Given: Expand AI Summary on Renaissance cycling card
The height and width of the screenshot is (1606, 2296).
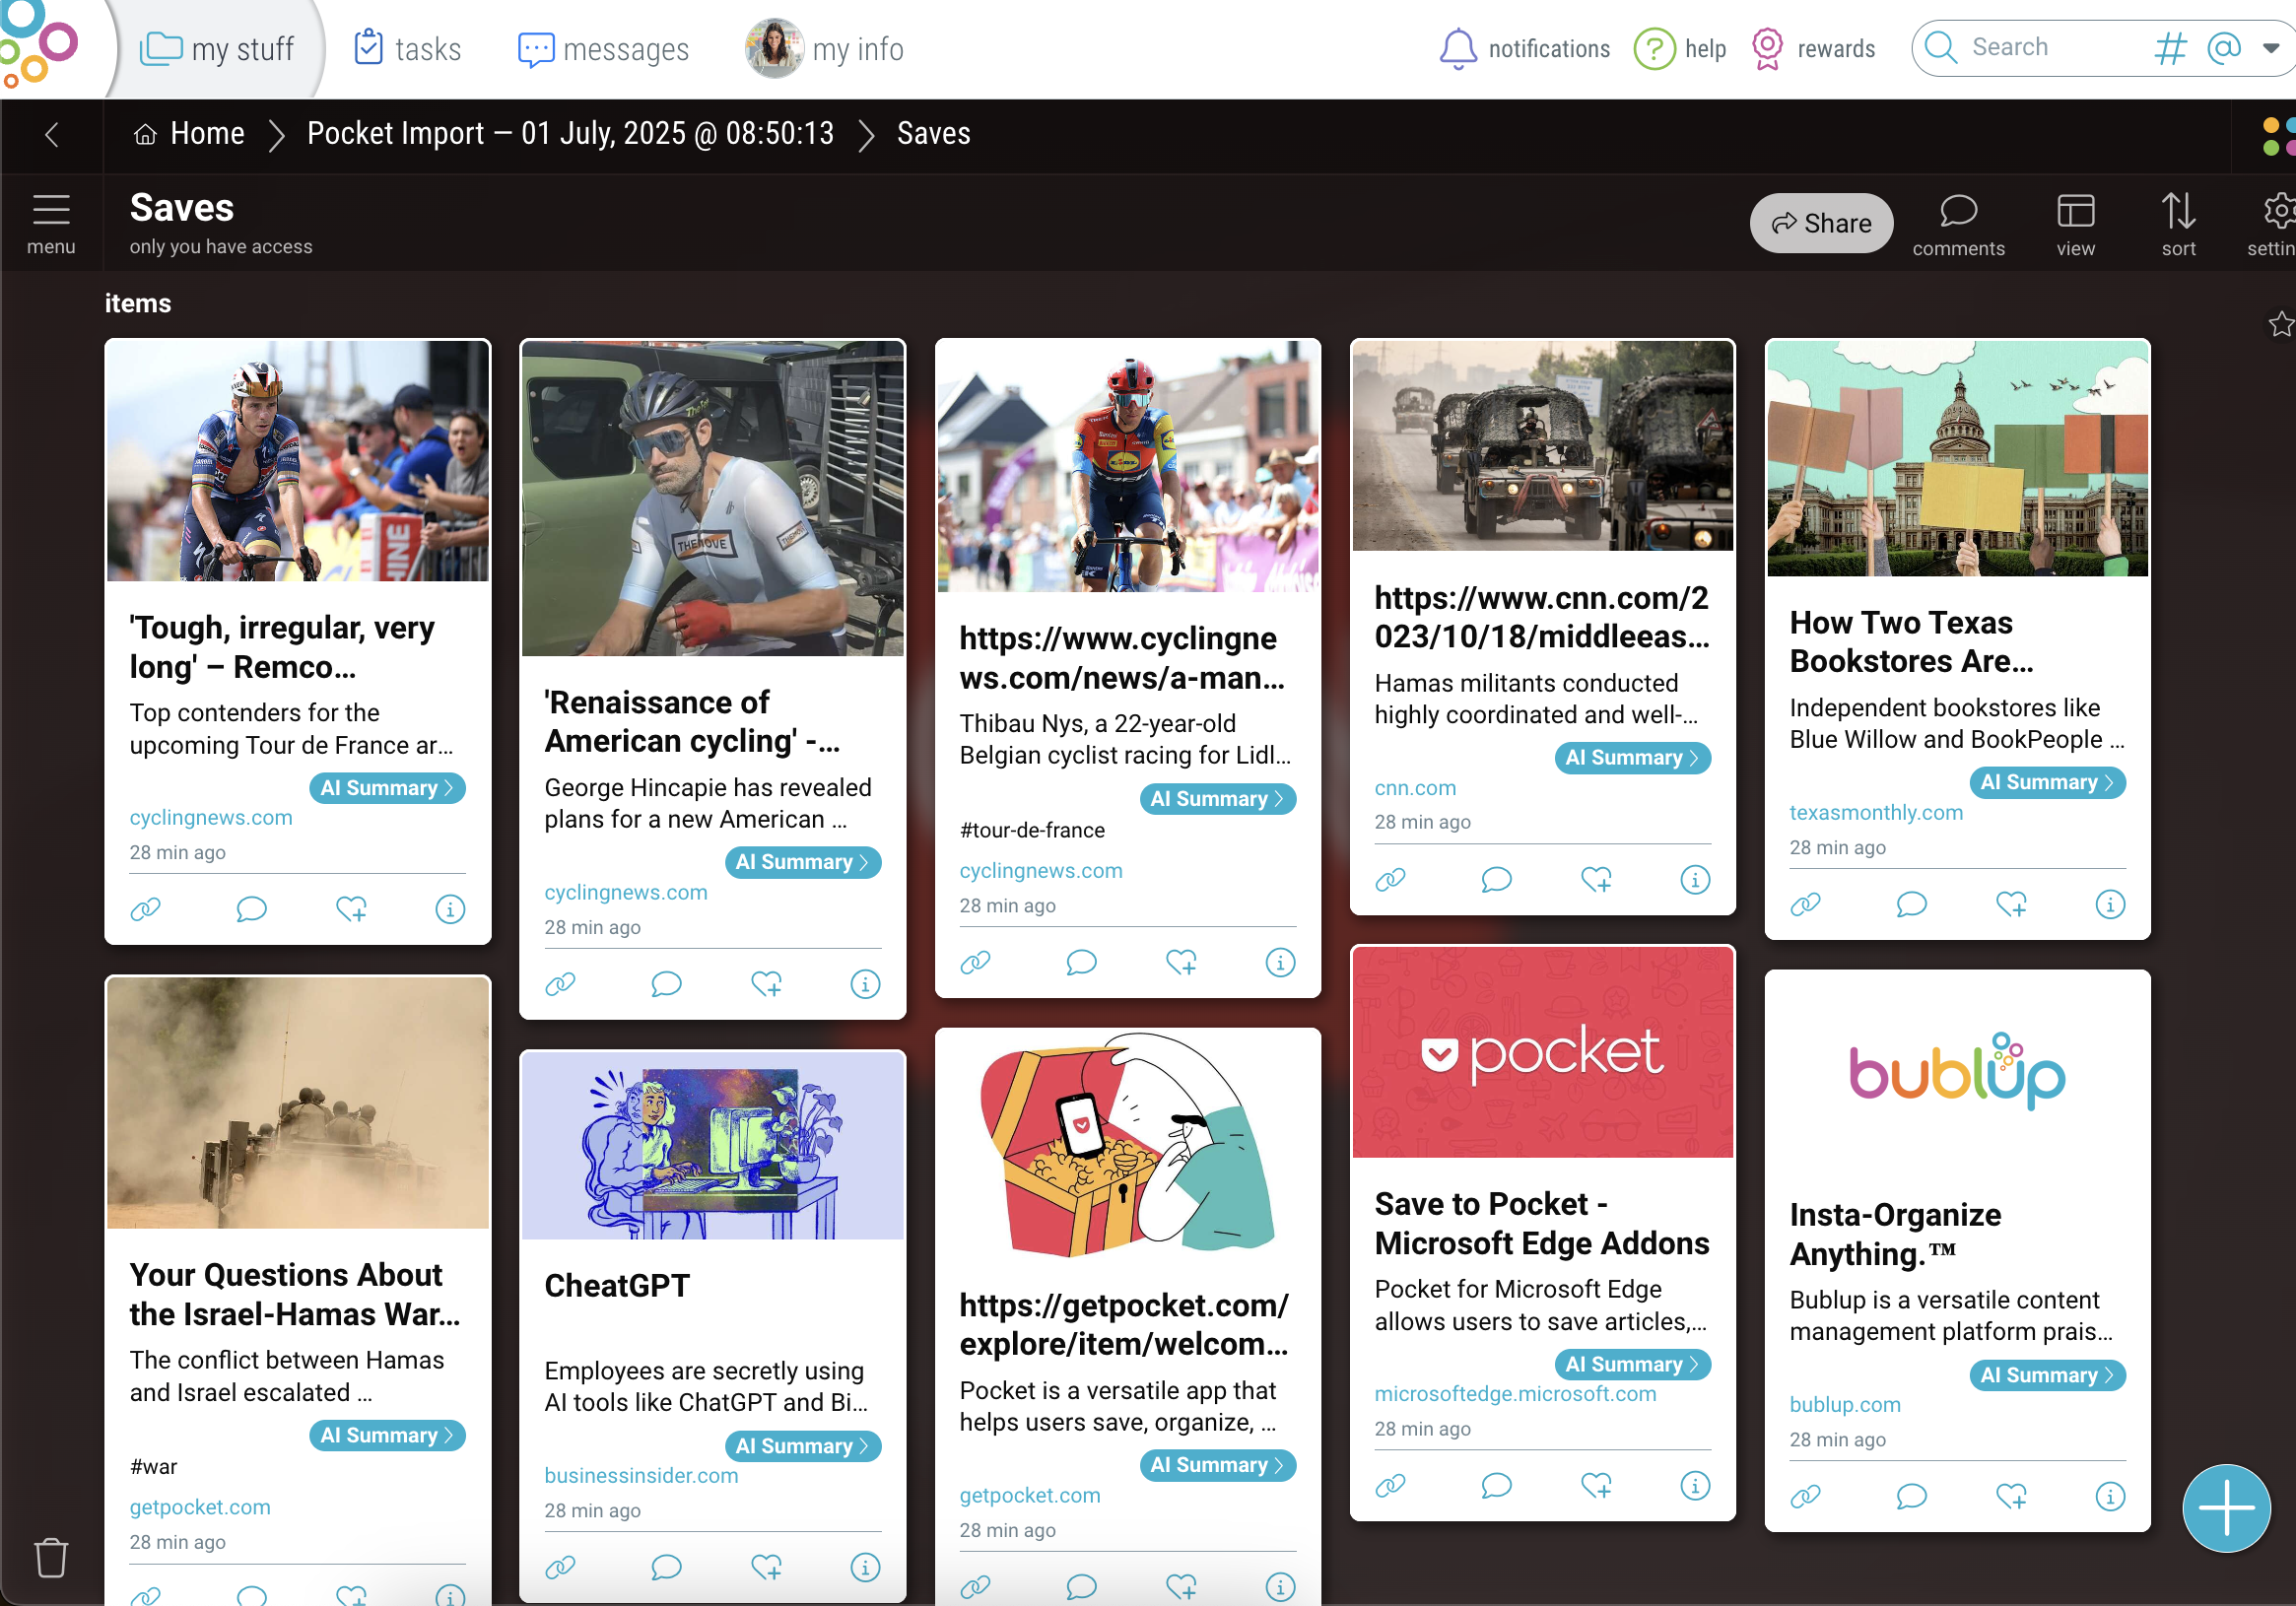Looking at the screenshot, I should 802,862.
